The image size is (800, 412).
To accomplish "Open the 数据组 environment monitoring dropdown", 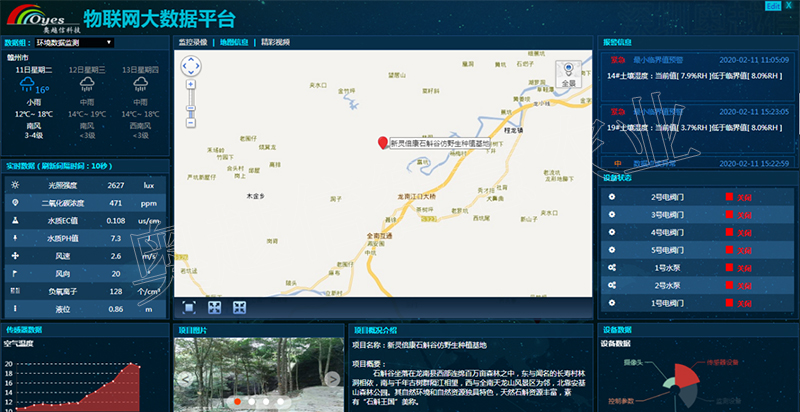I will point(75,43).
